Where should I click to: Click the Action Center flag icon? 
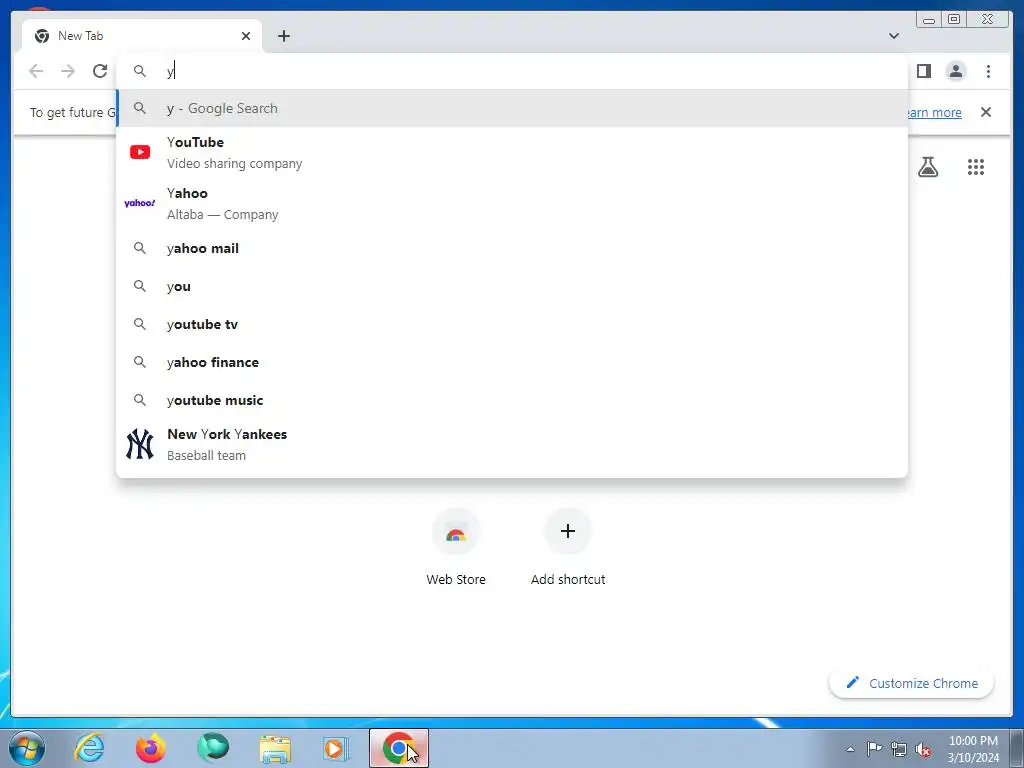tap(874, 749)
